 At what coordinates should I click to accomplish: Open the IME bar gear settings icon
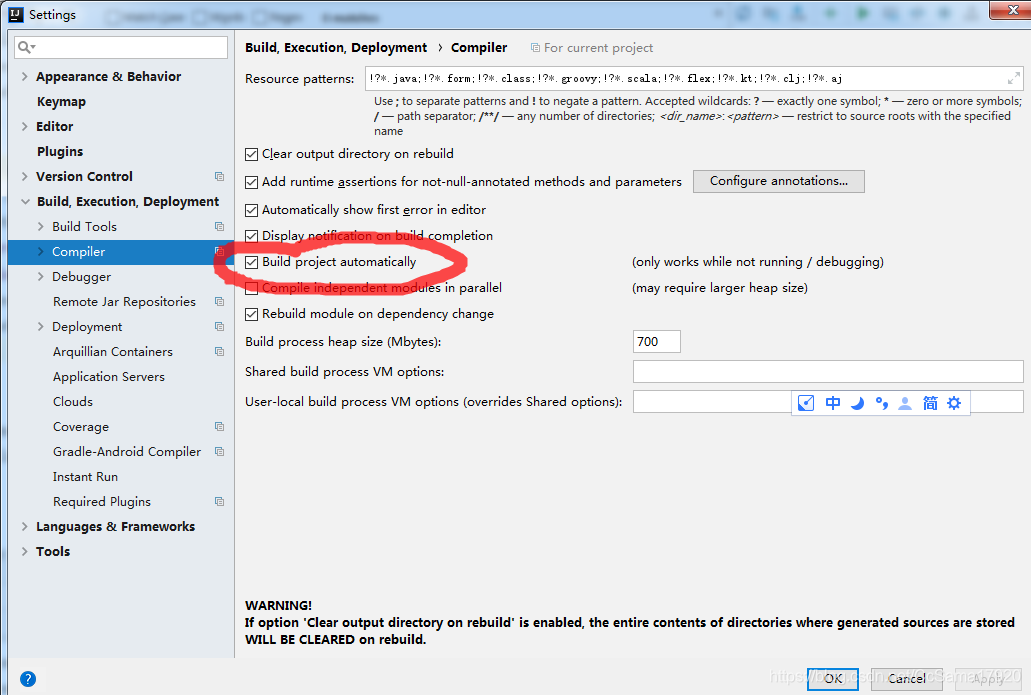954,403
